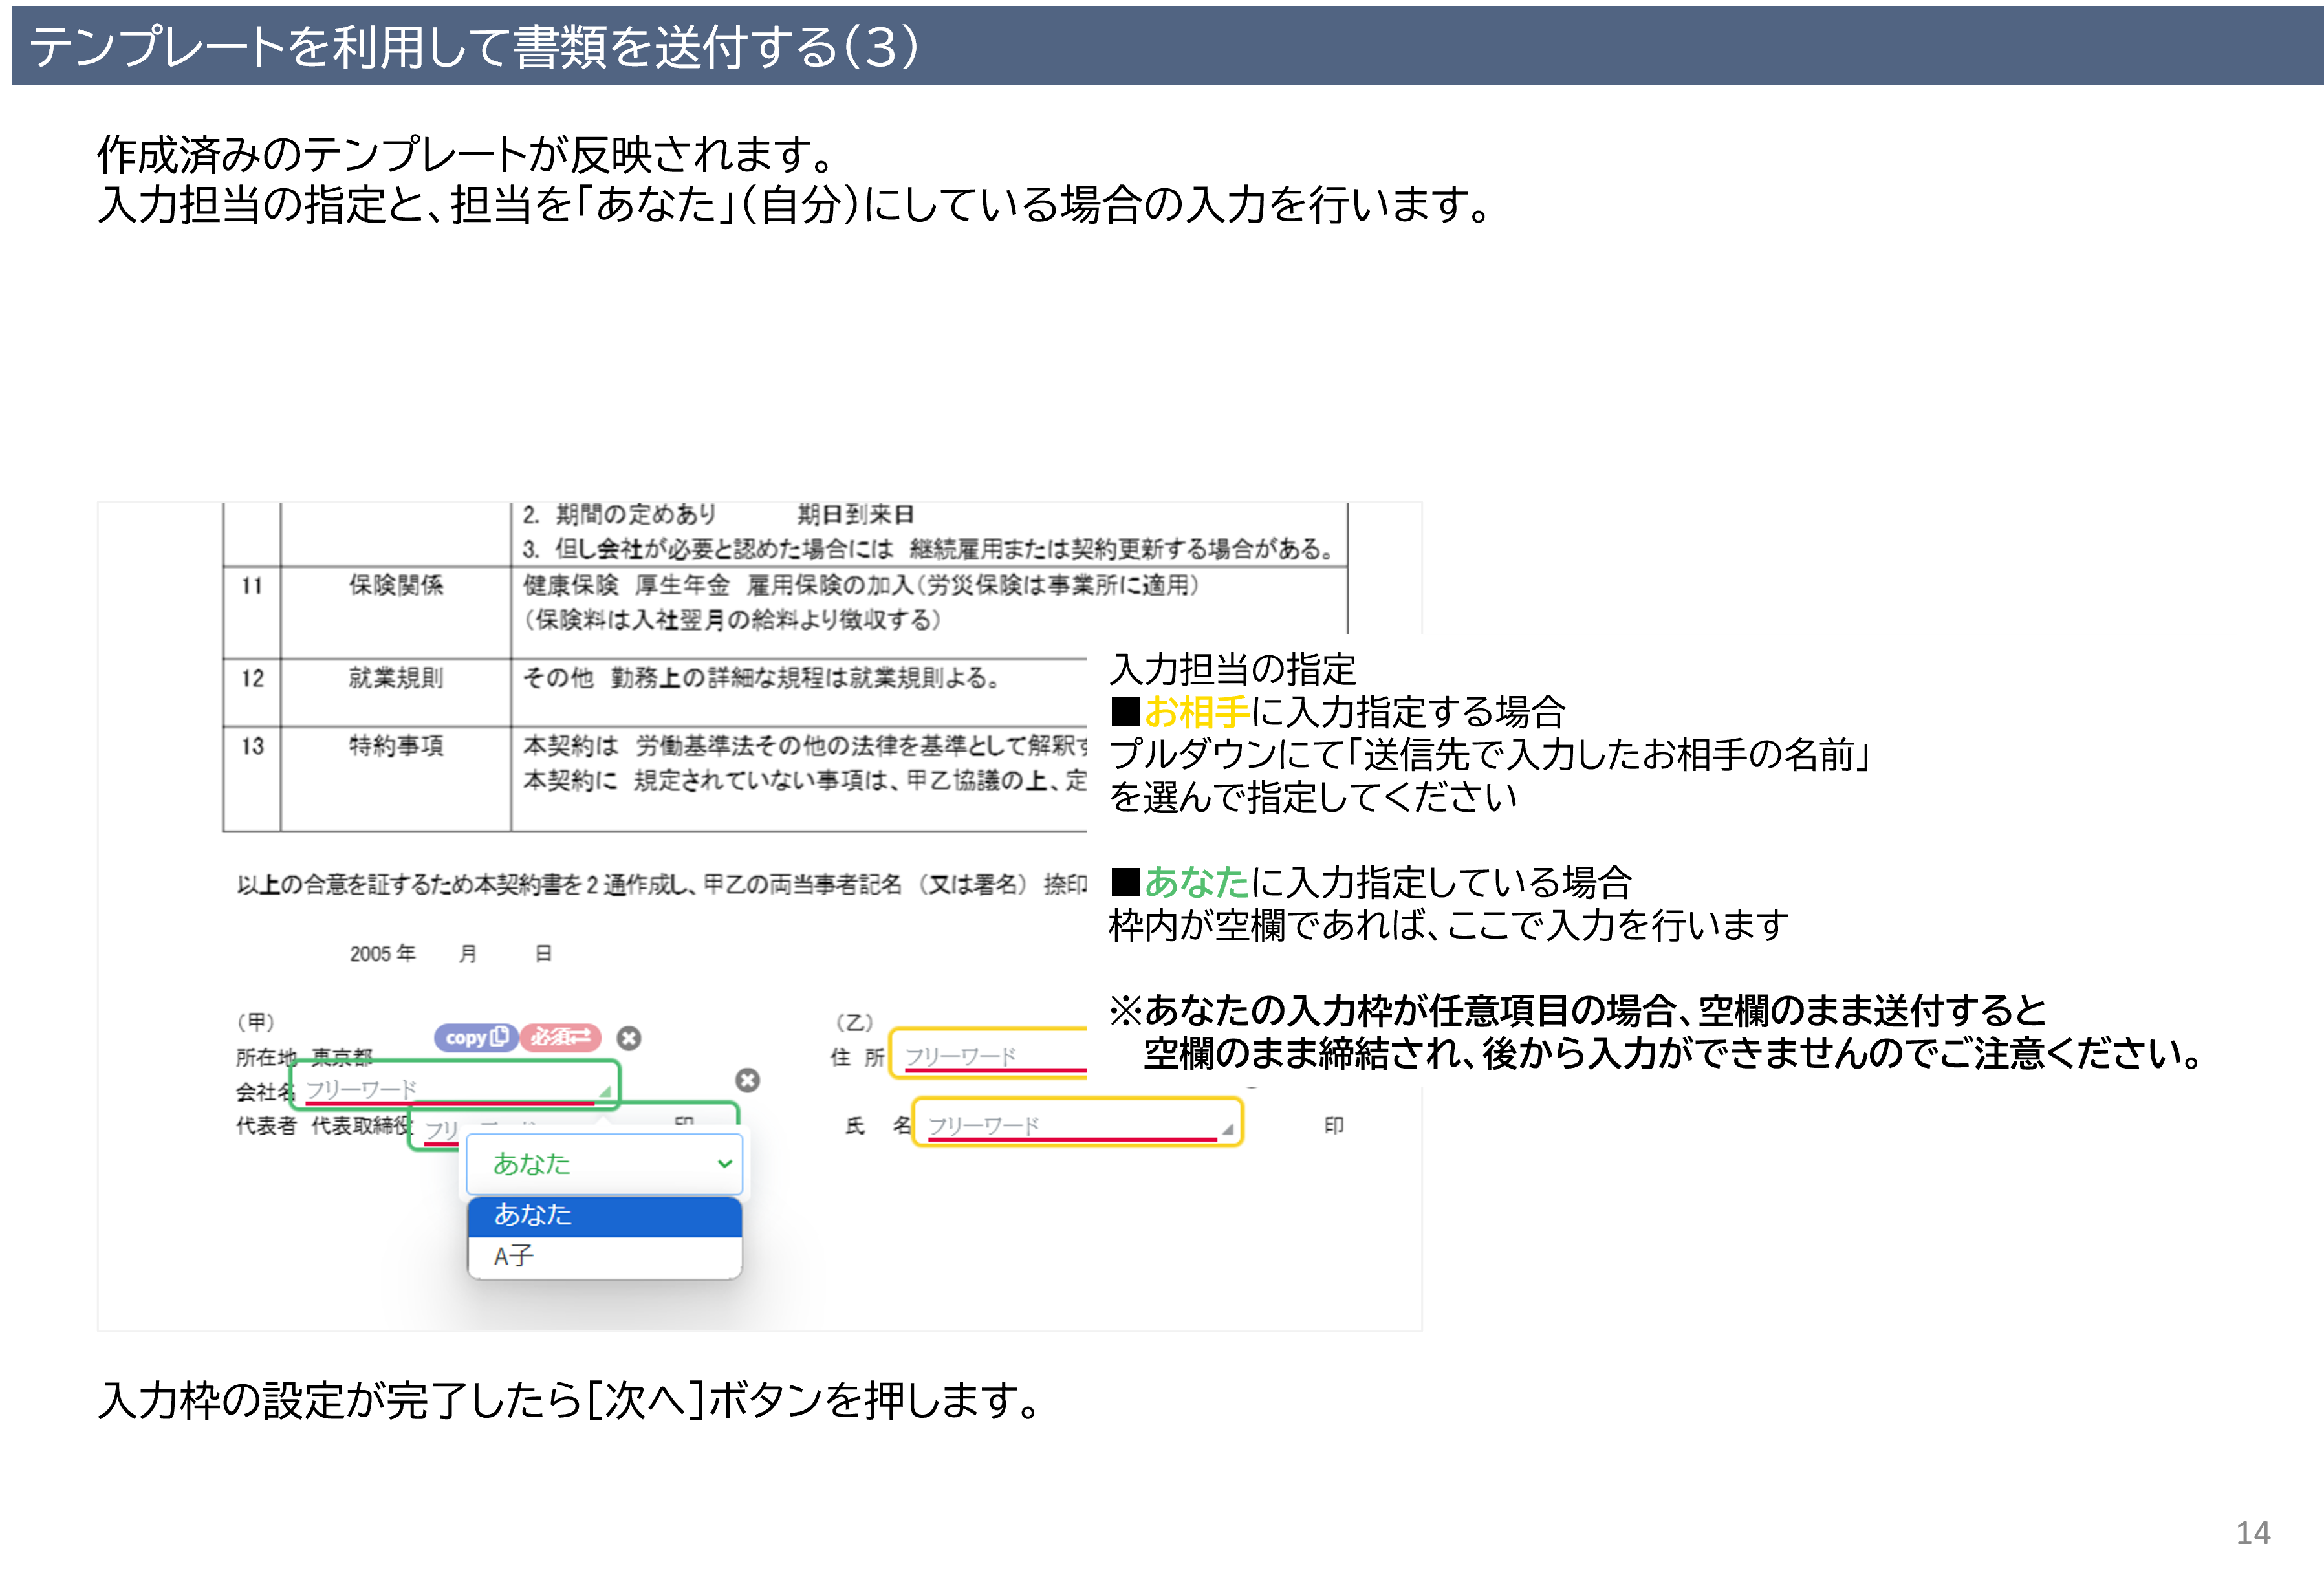Image resolution: width=2324 pixels, height=1575 pixels.
Task: Click the 就業規則 row label
Action: pos(396,678)
